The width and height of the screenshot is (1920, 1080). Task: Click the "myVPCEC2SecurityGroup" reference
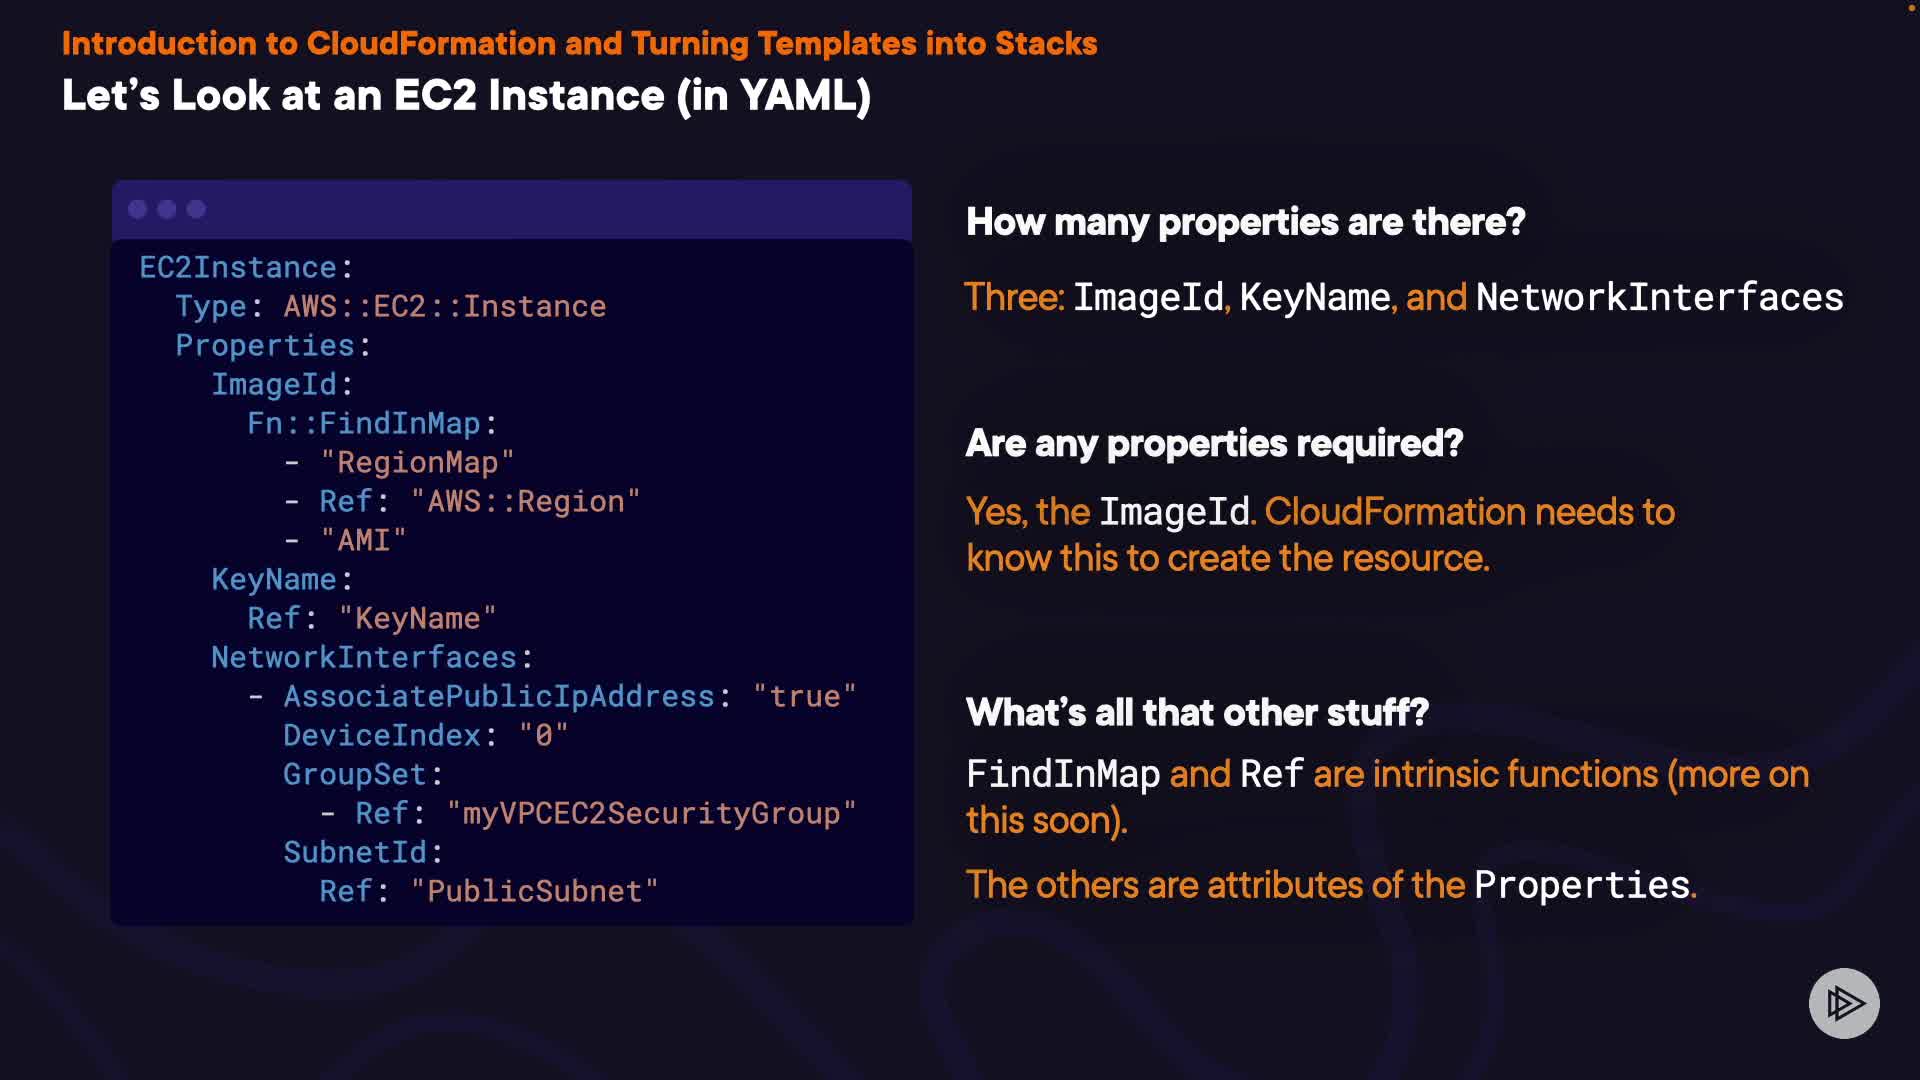[651, 814]
